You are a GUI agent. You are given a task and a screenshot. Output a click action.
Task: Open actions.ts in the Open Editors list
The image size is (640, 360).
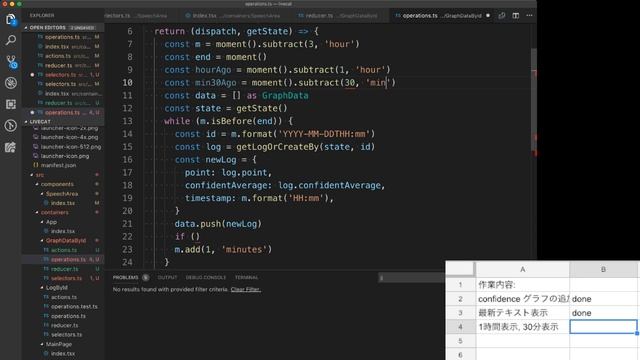pyautogui.click(x=58, y=56)
